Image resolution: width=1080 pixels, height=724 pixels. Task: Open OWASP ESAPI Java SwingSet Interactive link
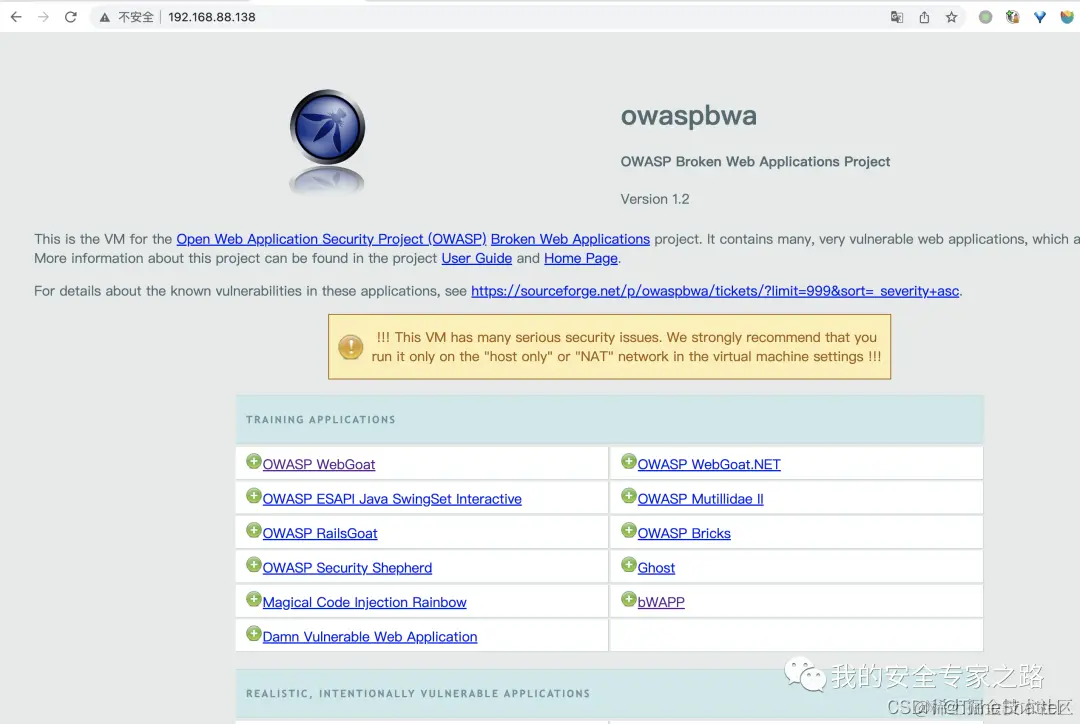coord(392,499)
